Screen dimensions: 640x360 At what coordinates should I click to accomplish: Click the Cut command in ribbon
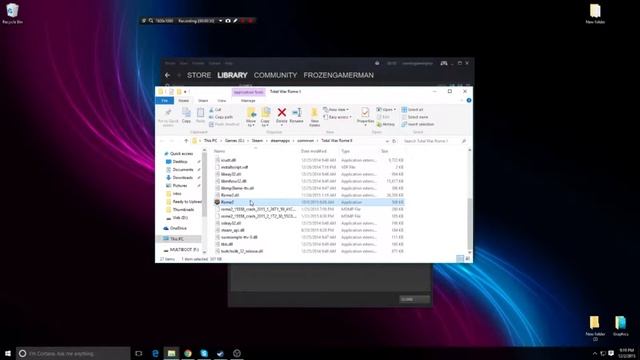(x=215, y=110)
